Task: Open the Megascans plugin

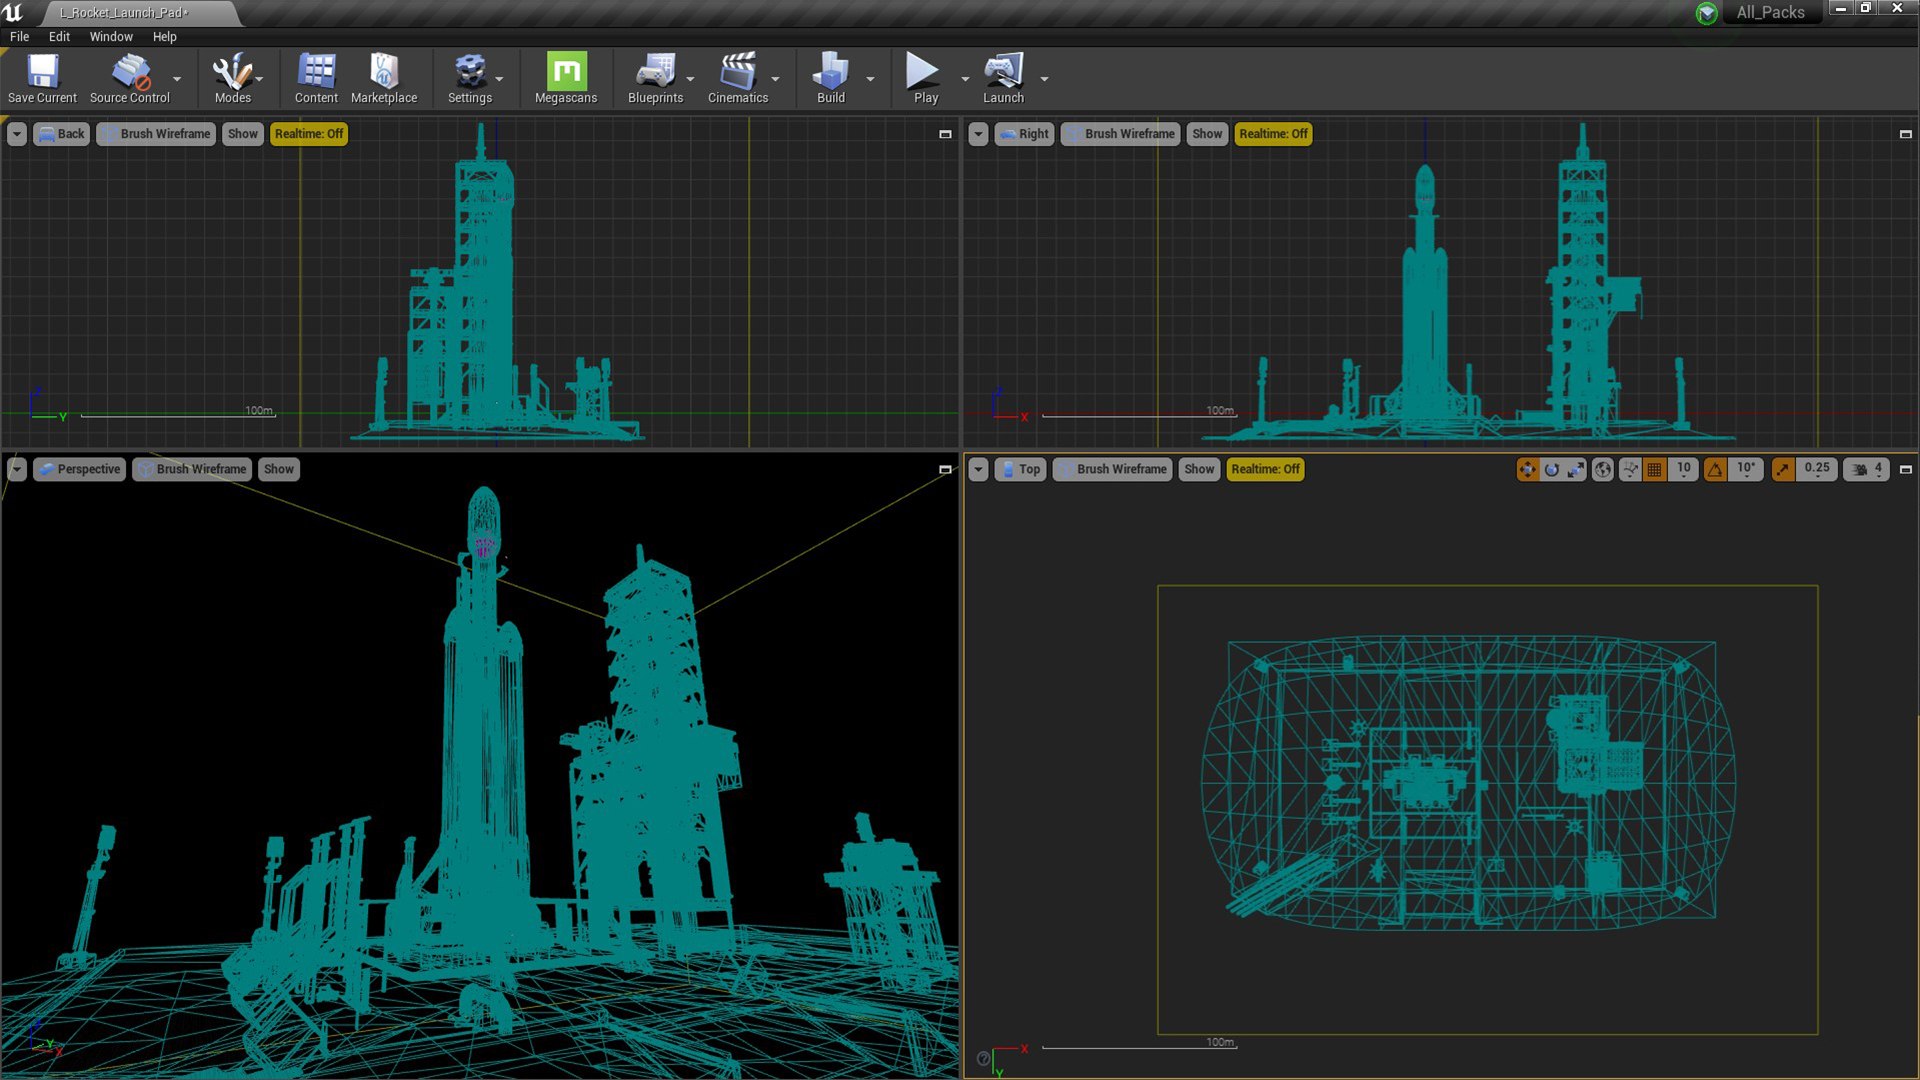Action: [x=566, y=78]
